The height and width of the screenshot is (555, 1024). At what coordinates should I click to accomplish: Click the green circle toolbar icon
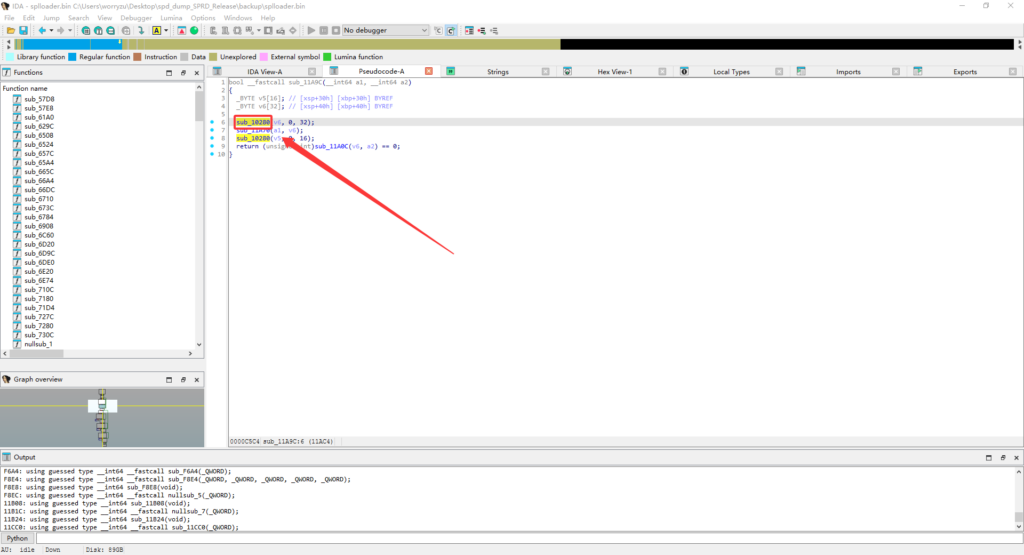point(194,31)
